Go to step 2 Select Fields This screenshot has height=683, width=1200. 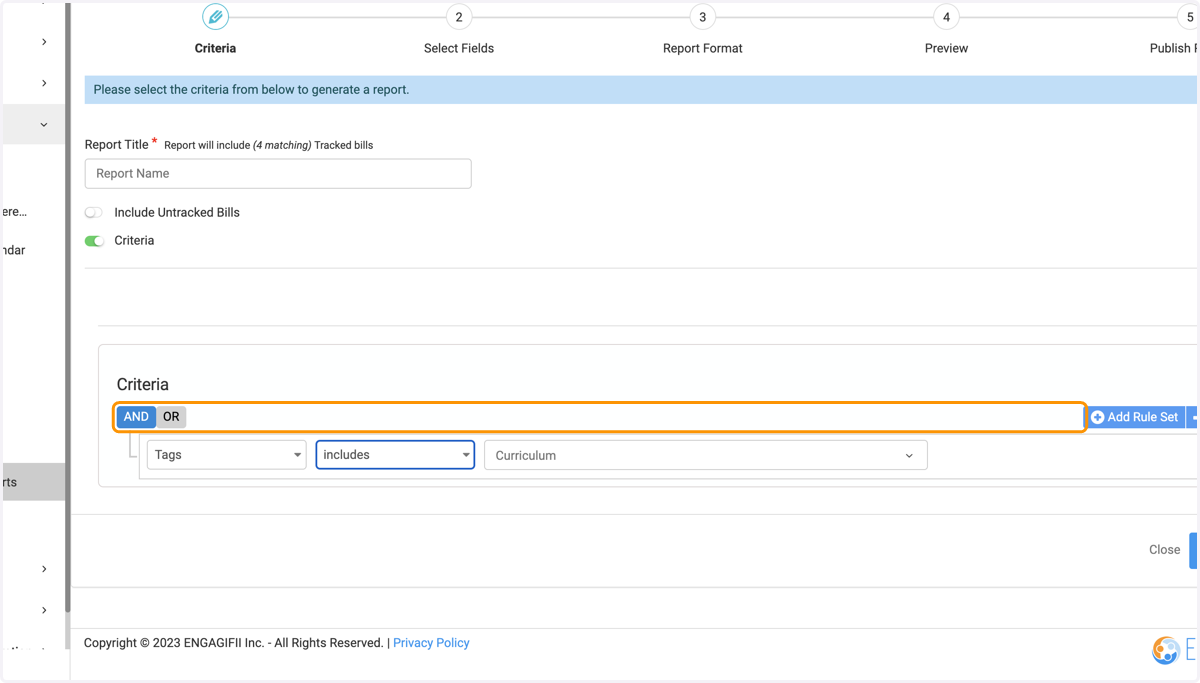point(459,17)
